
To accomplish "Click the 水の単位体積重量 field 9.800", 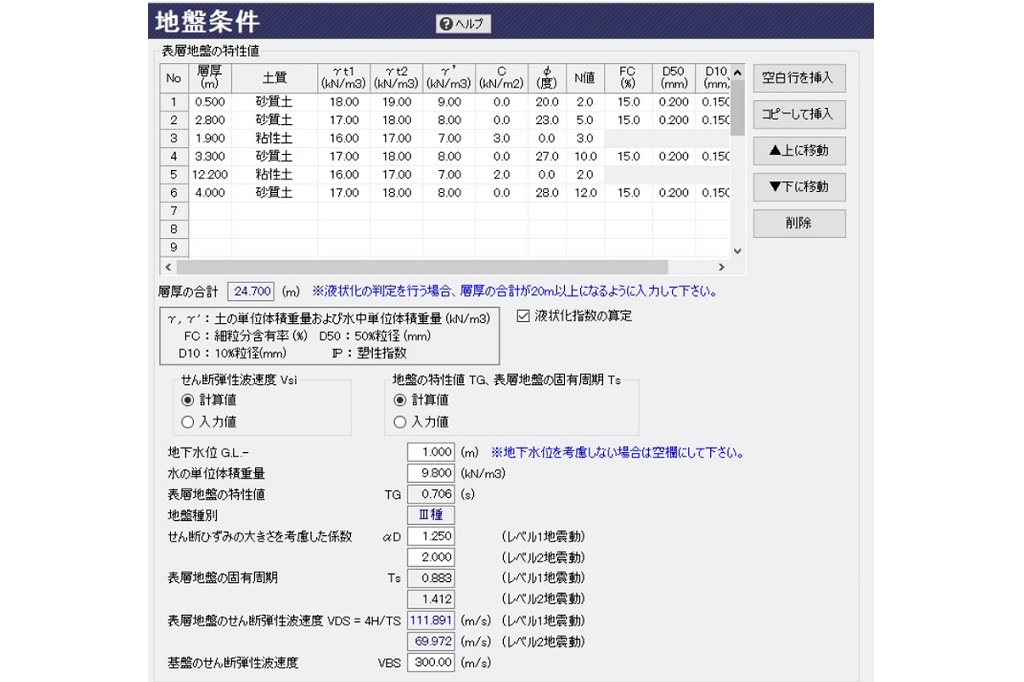I will coord(431,473).
